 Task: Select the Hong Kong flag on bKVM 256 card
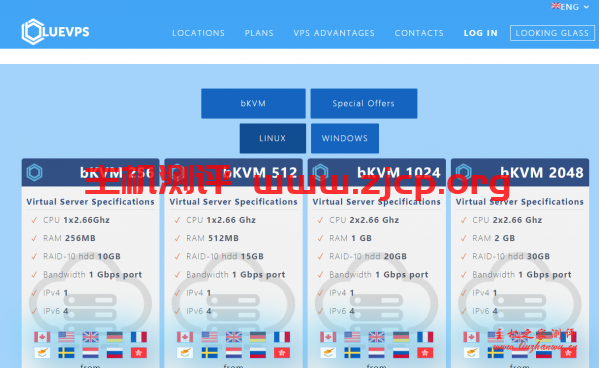pos(139,353)
